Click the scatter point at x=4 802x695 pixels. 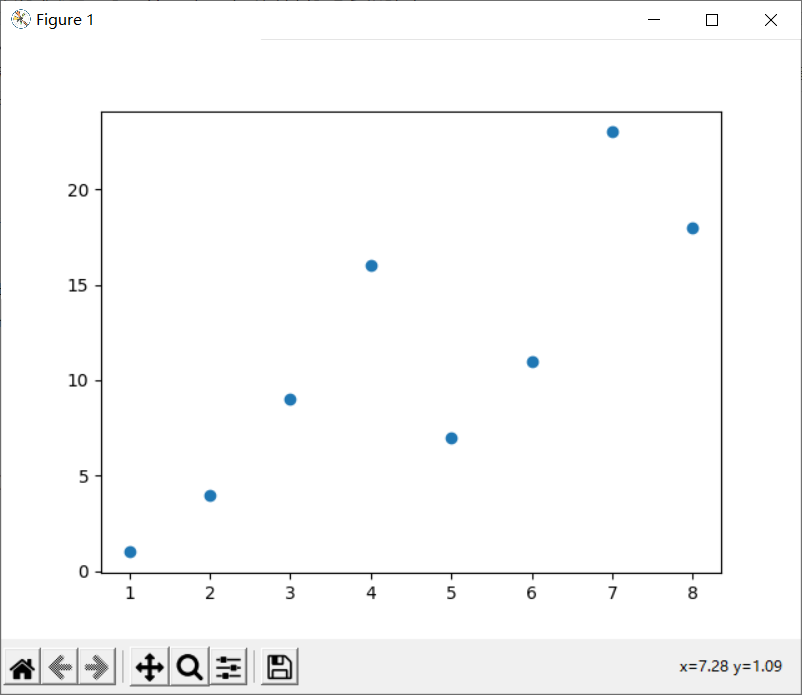pos(371,266)
